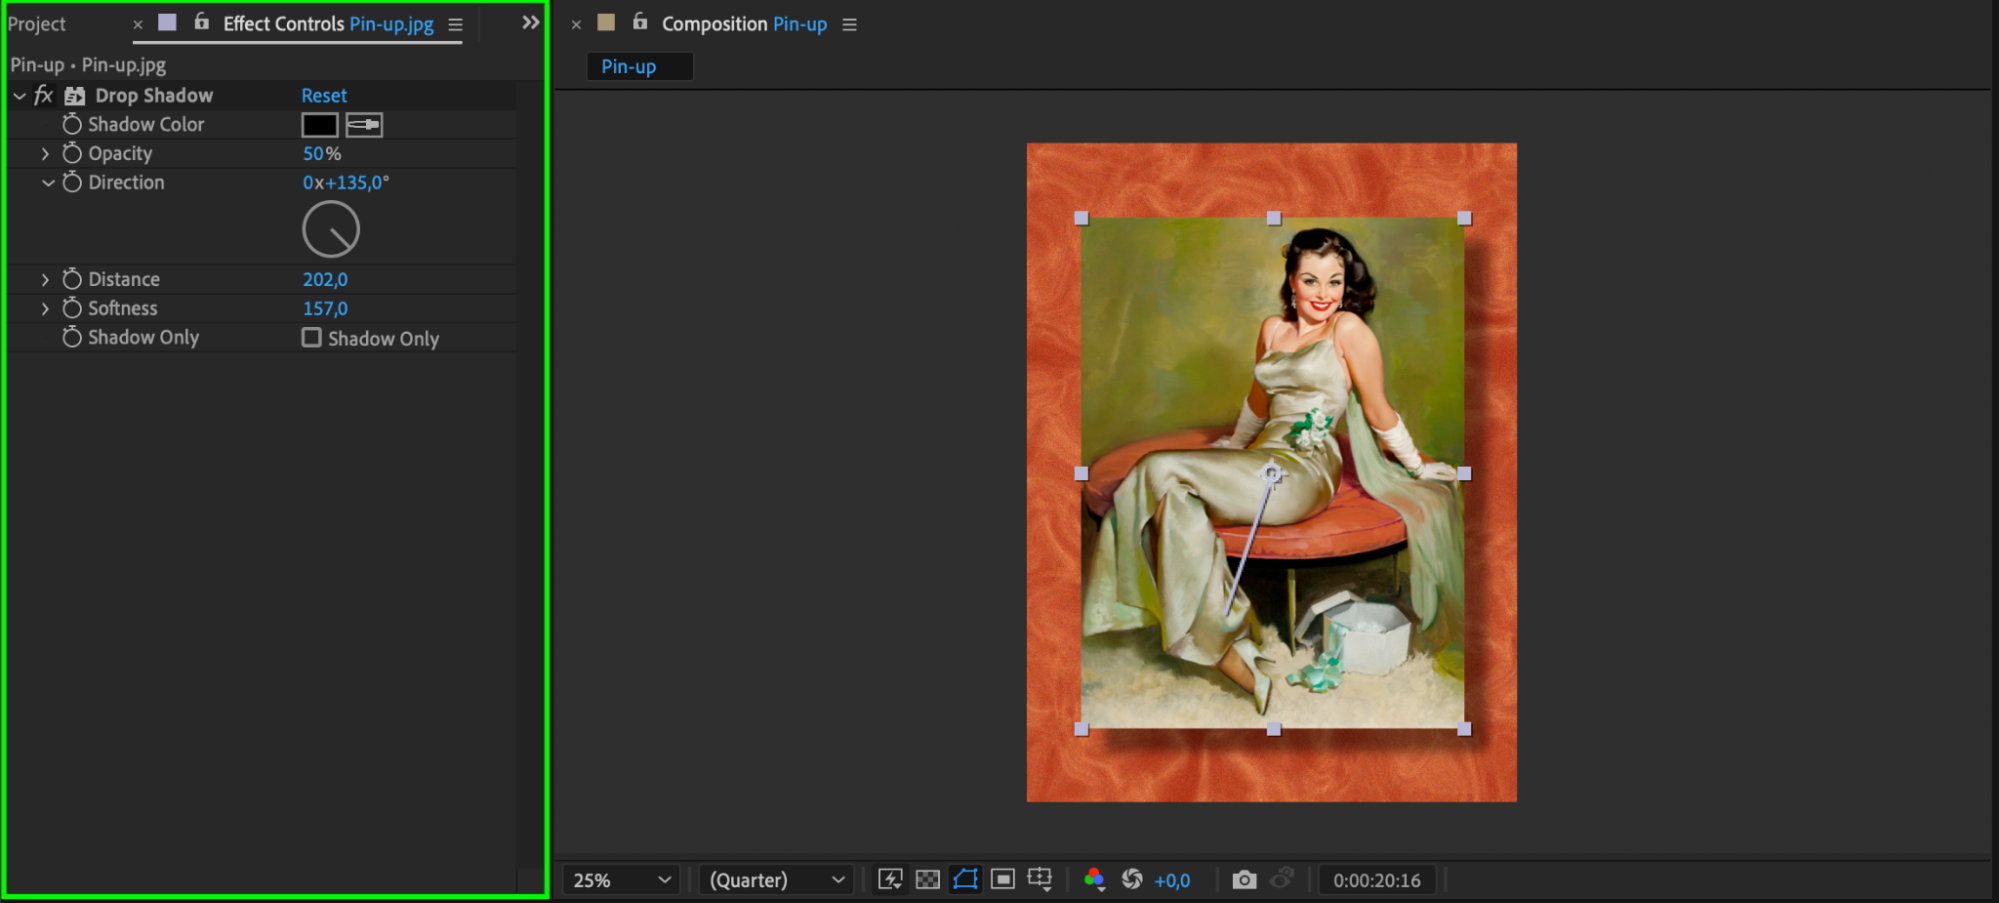This screenshot has height=903, width=1999.
Task: Click the black Shadow Color swatch
Action: [320, 125]
